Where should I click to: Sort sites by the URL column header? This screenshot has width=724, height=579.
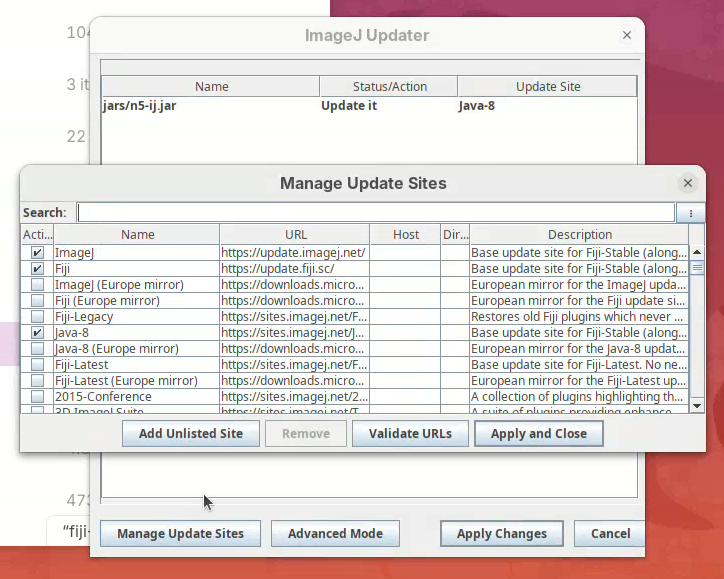tap(295, 235)
